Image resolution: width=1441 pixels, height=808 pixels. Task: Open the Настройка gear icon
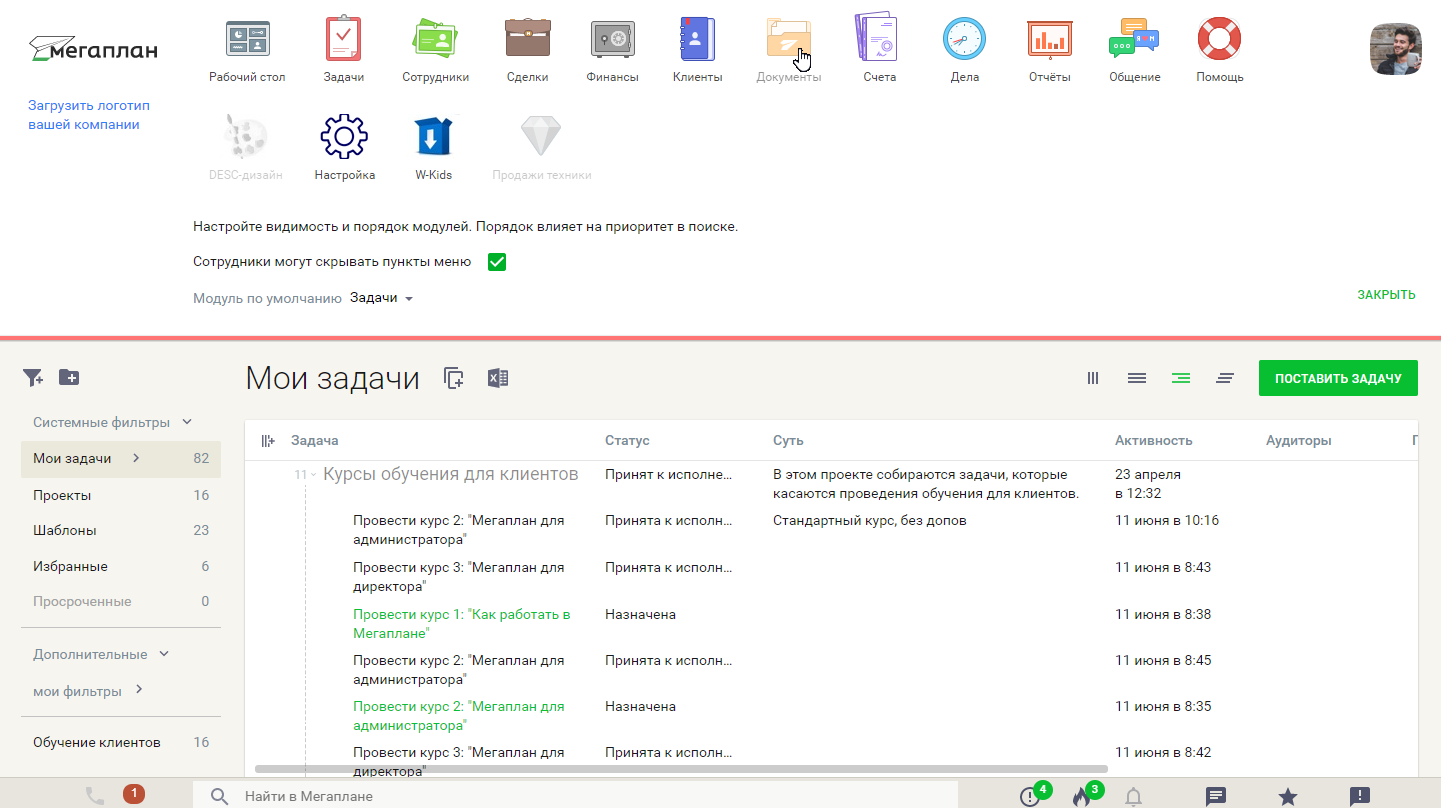(344, 136)
